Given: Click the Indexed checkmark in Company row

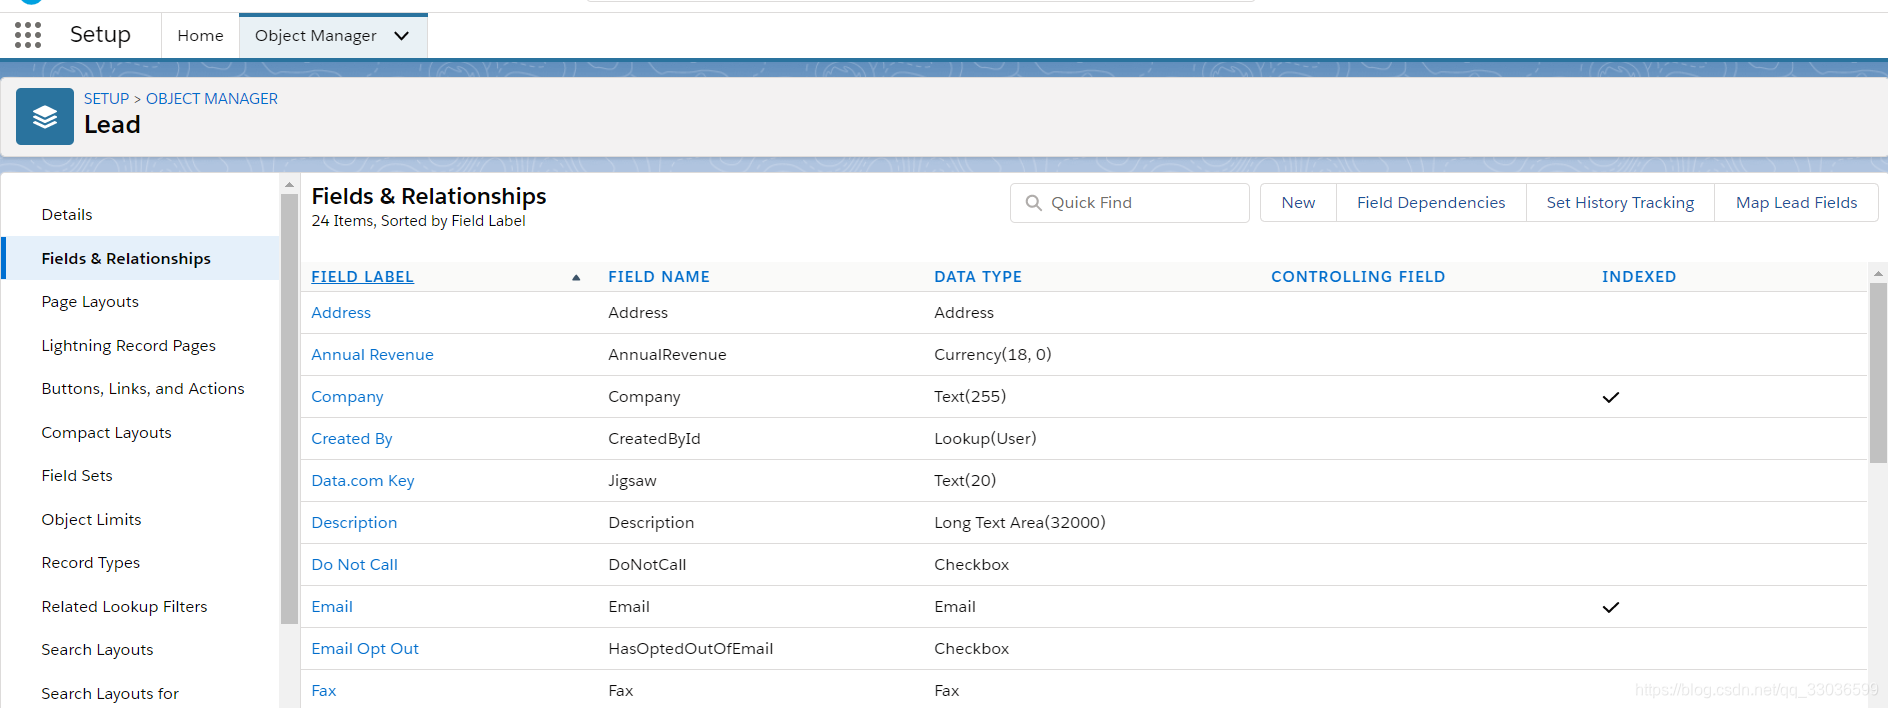Looking at the screenshot, I should click(1610, 397).
